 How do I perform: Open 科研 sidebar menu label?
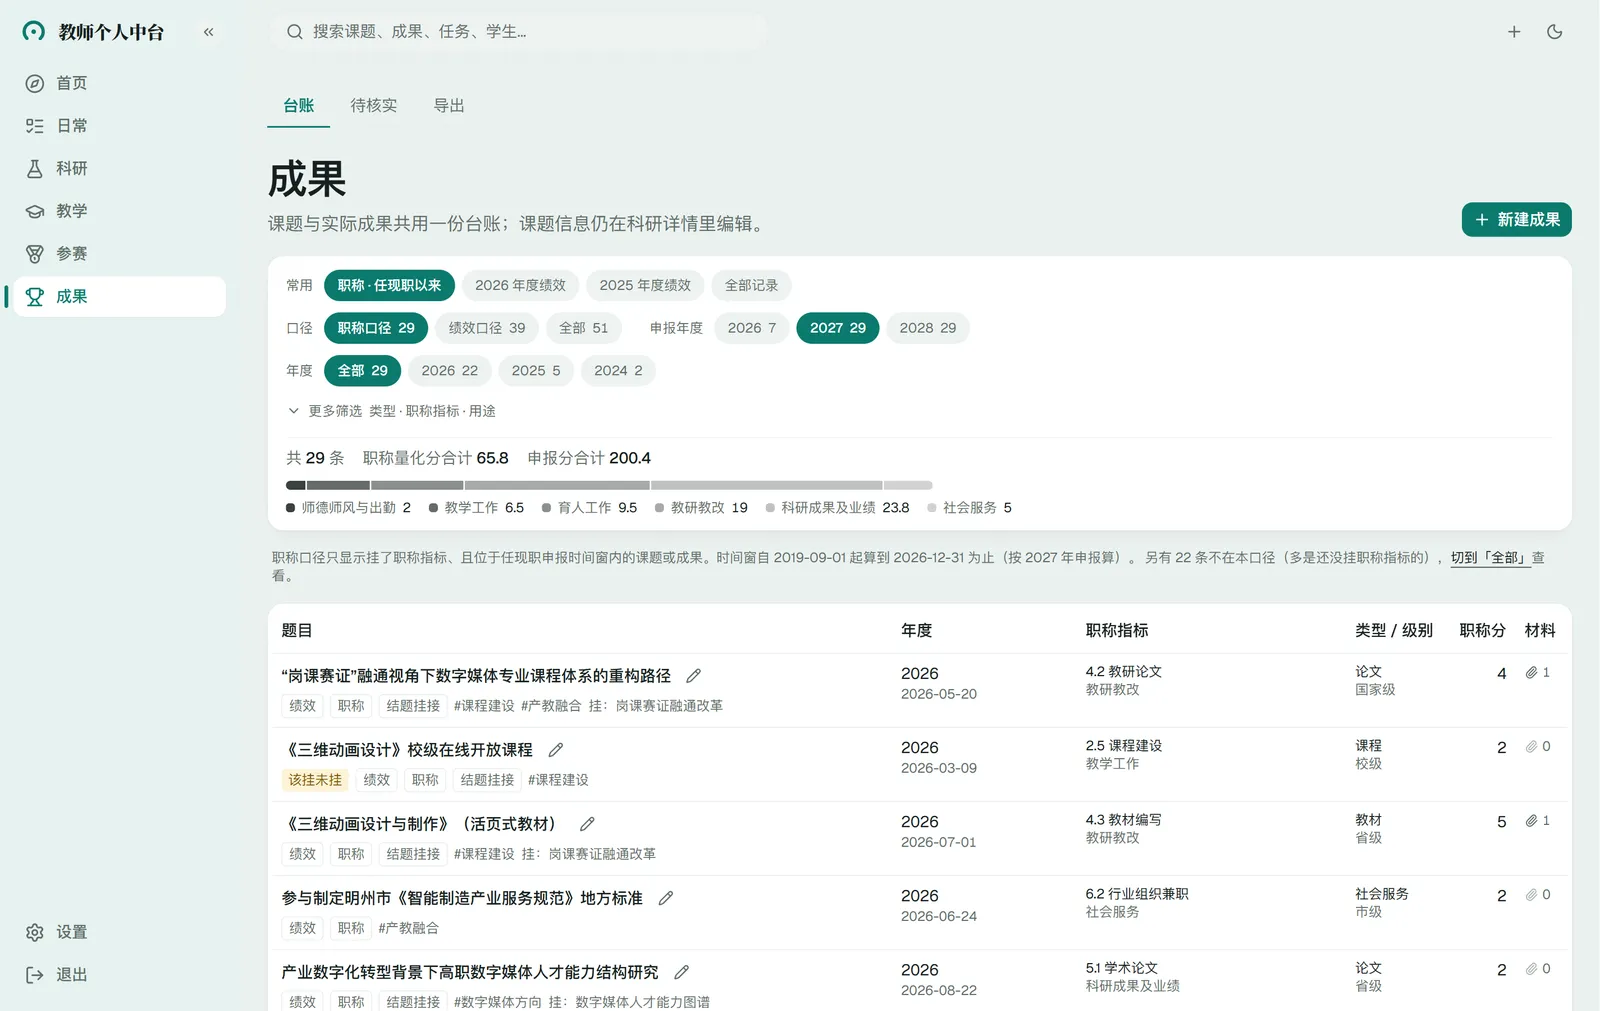click(x=72, y=169)
